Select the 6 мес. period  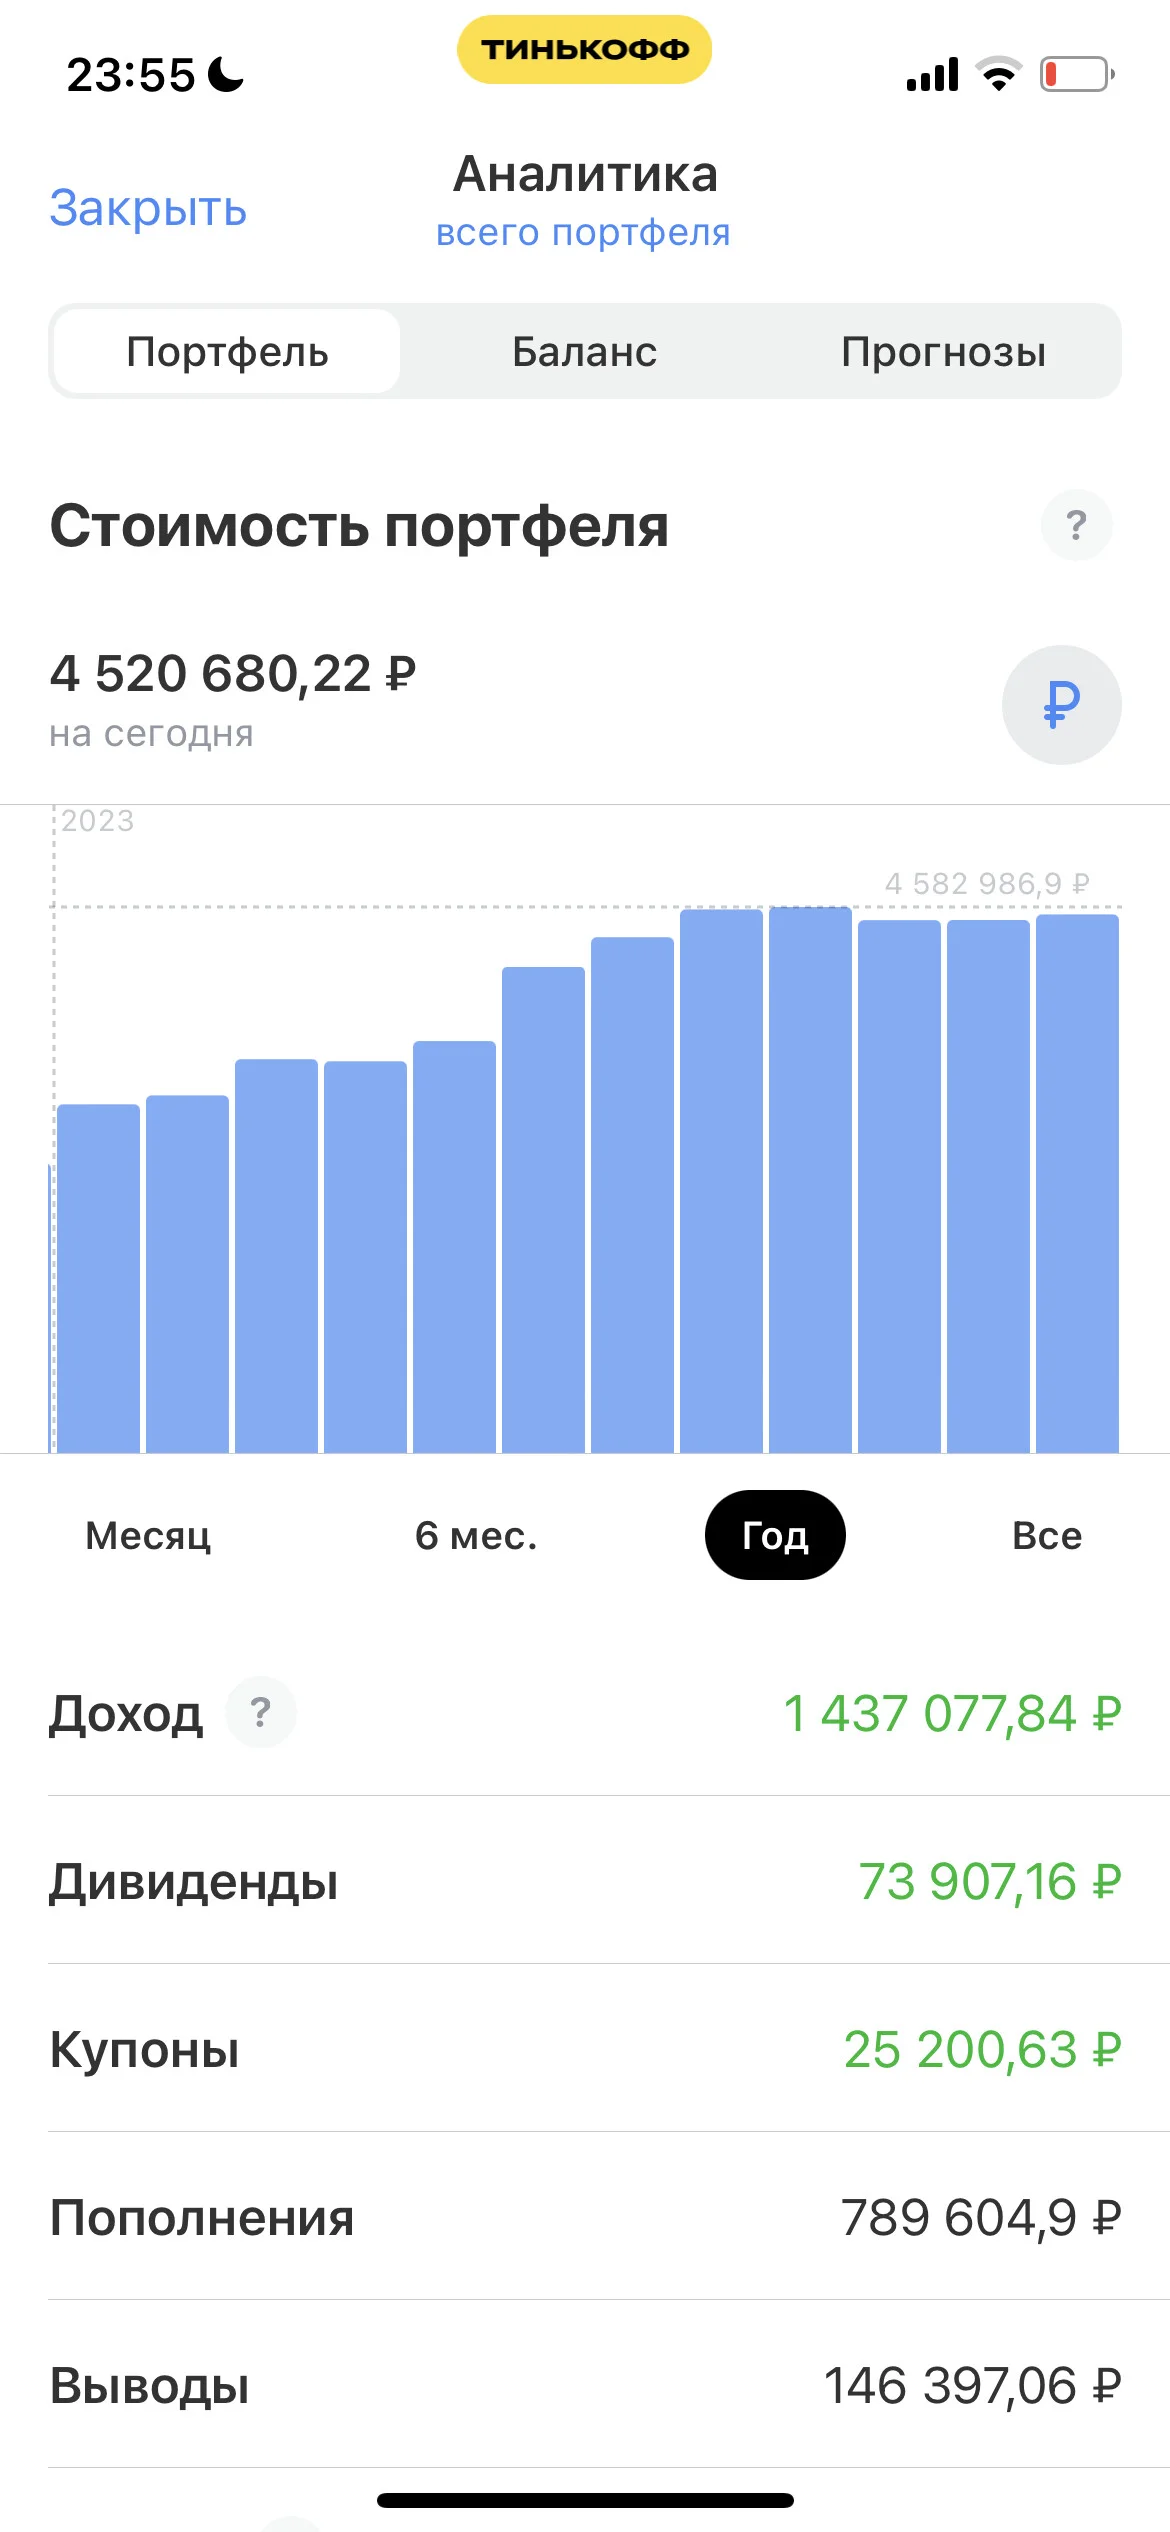(x=476, y=1535)
